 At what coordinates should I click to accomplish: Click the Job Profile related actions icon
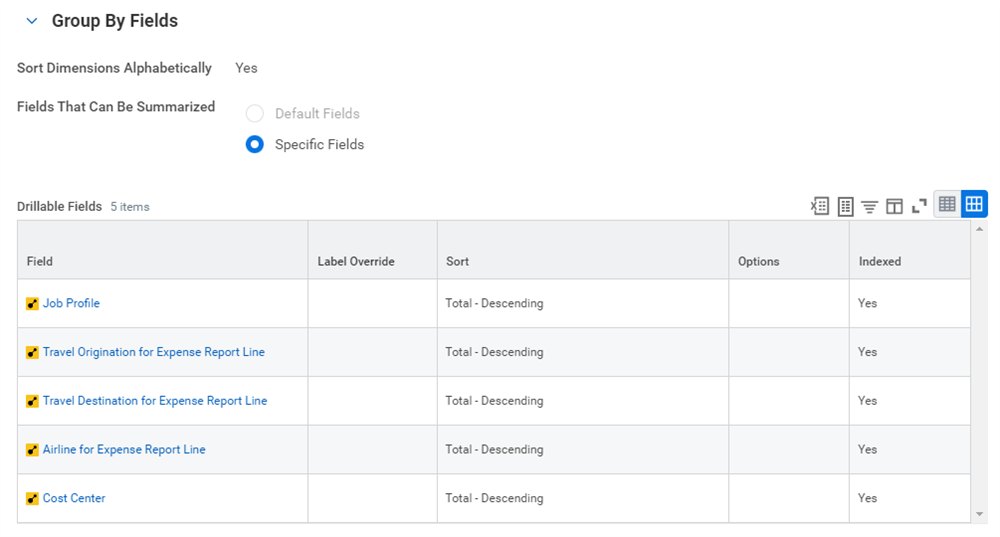coord(32,304)
